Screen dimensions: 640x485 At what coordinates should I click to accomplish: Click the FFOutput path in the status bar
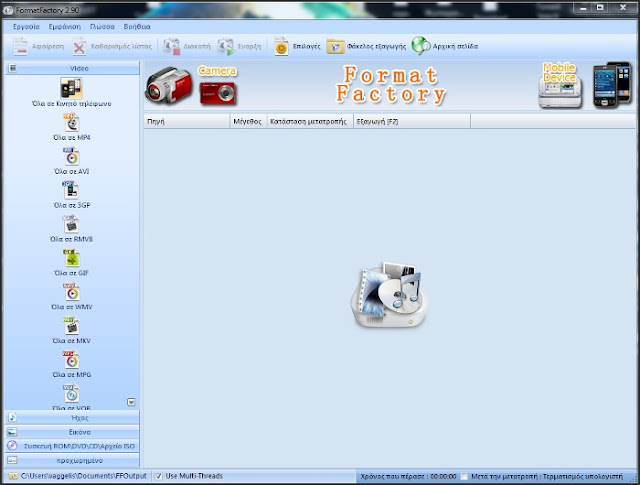tap(84, 476)
